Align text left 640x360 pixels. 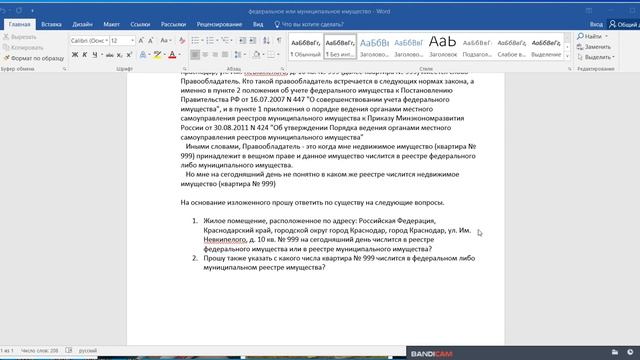pyautogui.click(x=195, y=54)
